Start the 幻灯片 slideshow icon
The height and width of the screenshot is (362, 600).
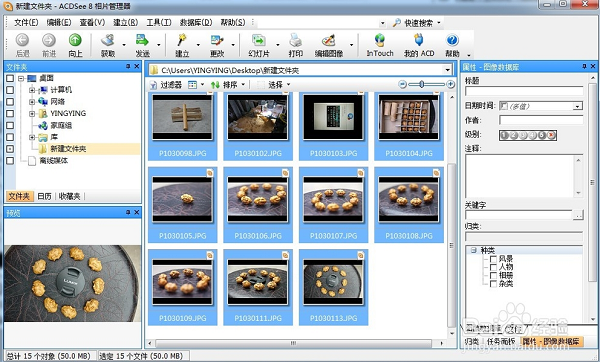(259, 40)
